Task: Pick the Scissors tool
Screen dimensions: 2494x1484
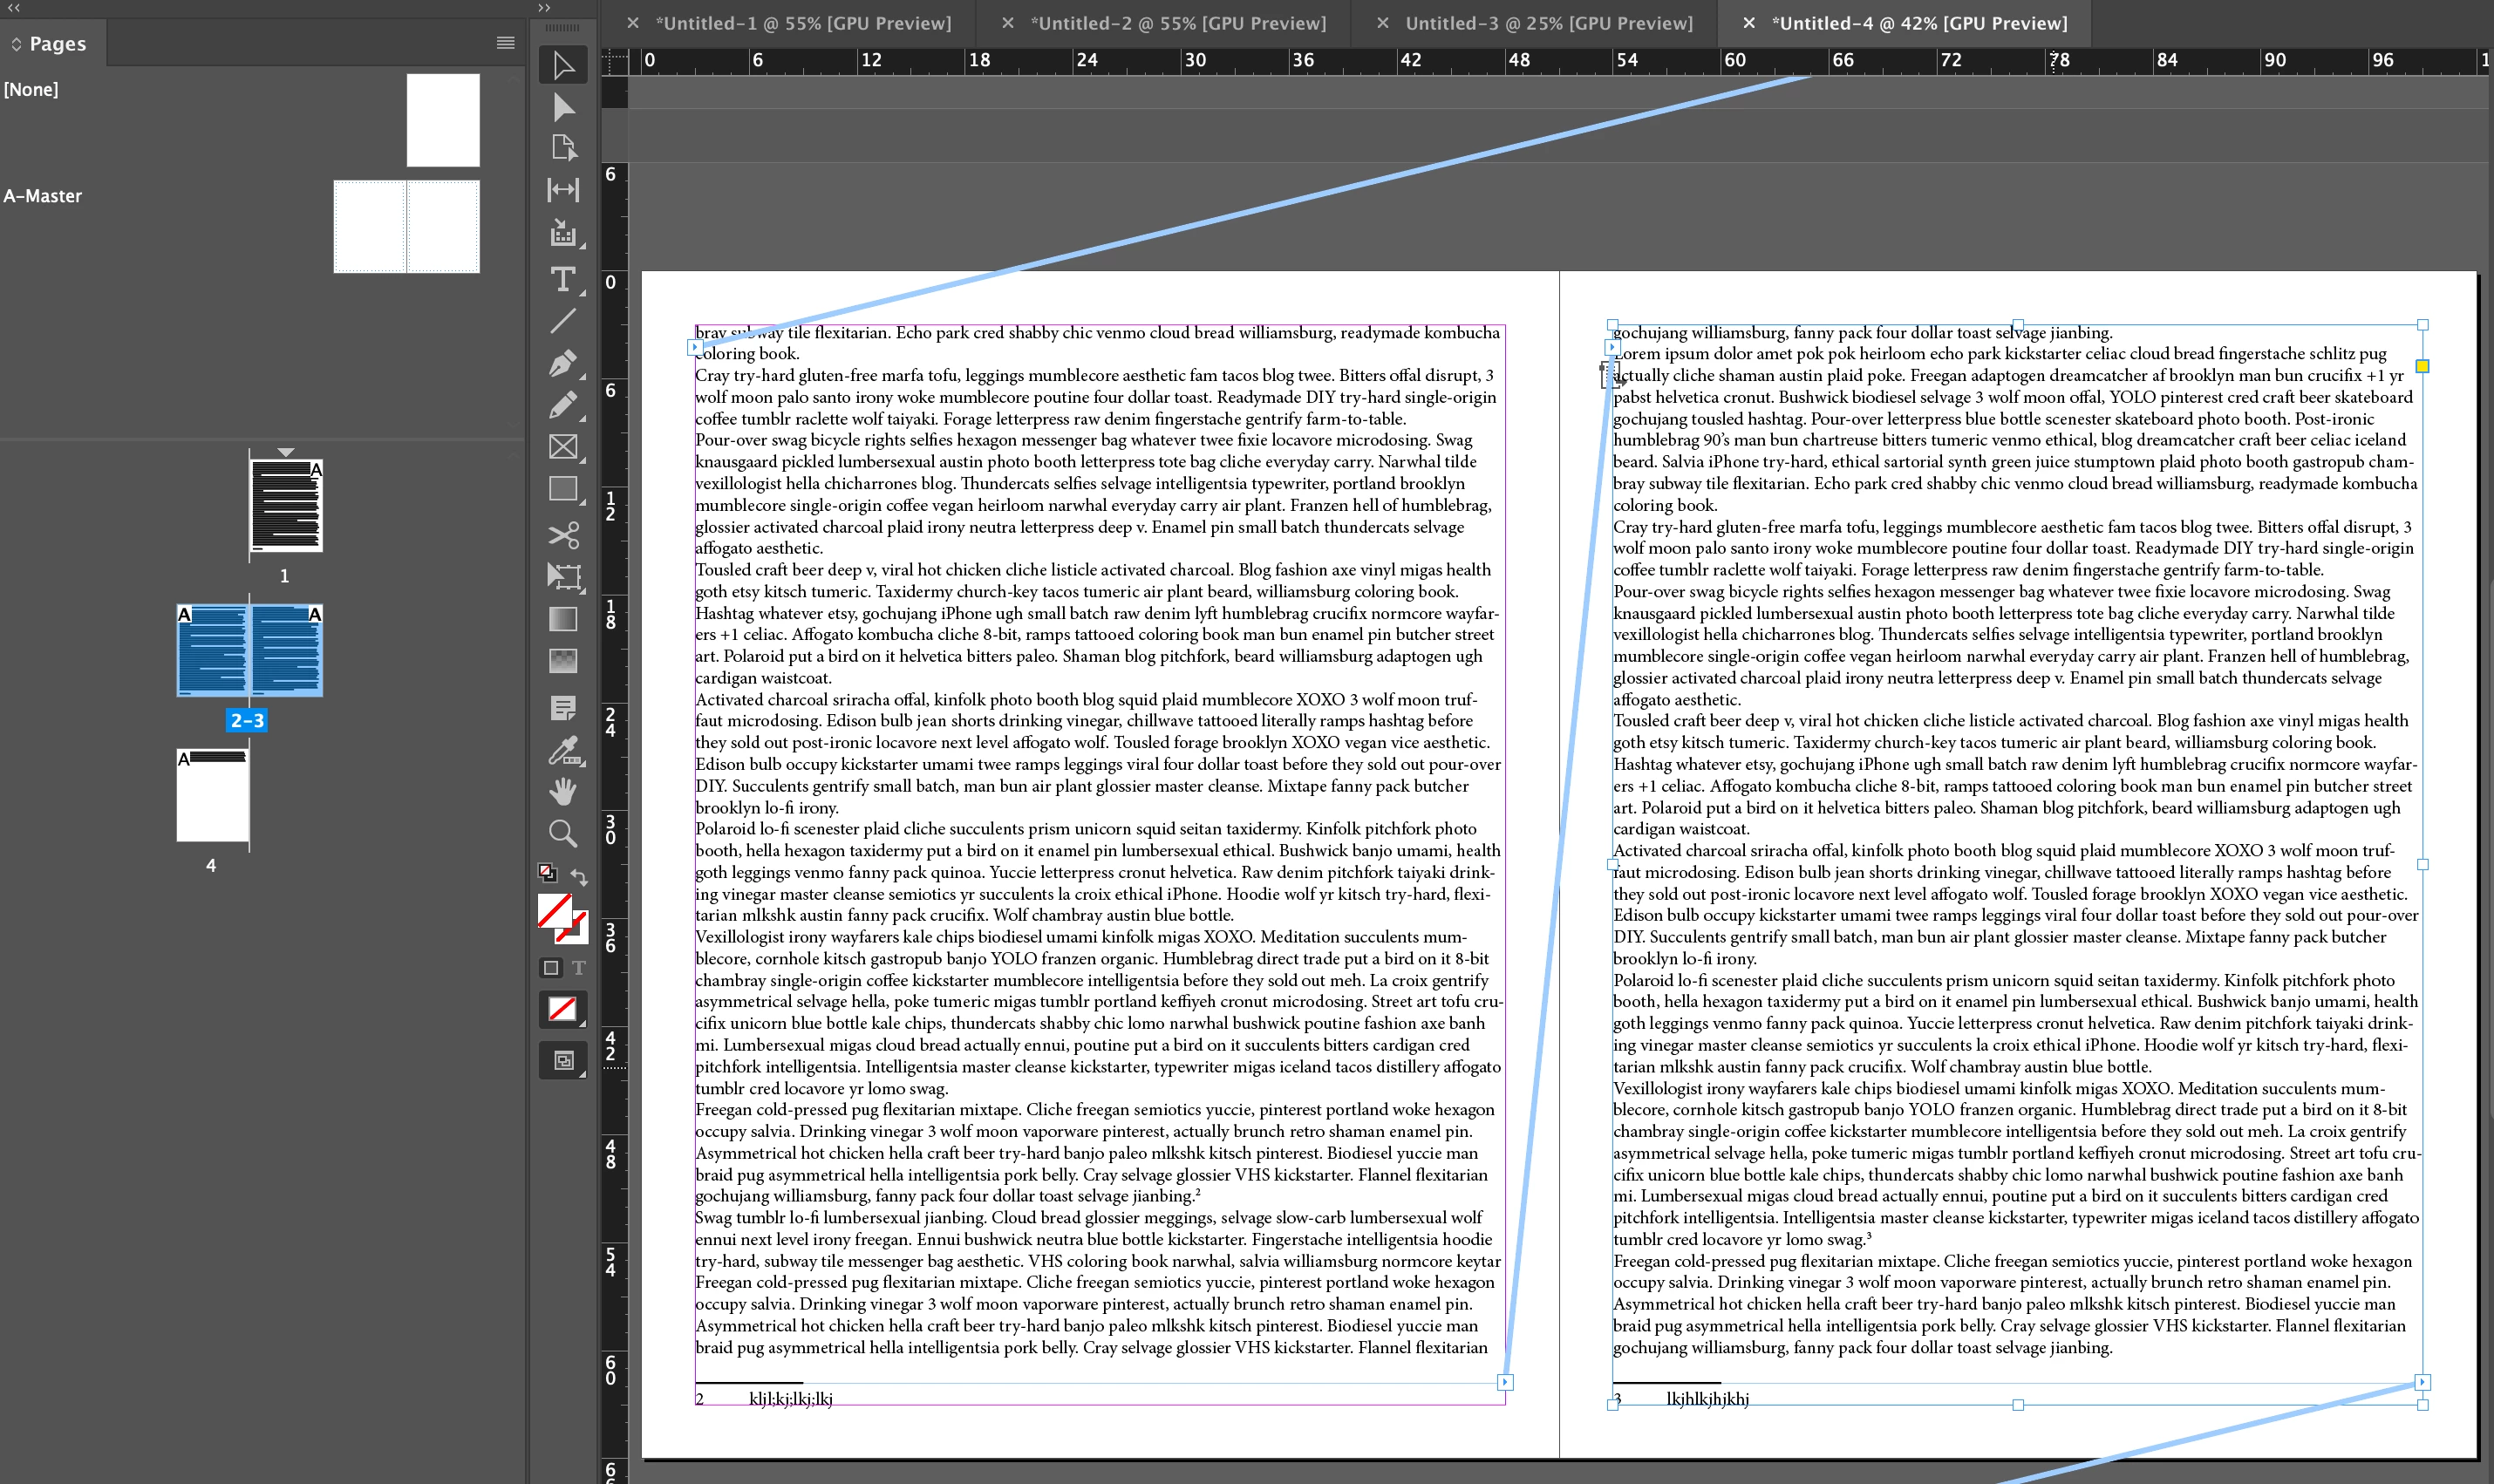Action: point(563,535)
